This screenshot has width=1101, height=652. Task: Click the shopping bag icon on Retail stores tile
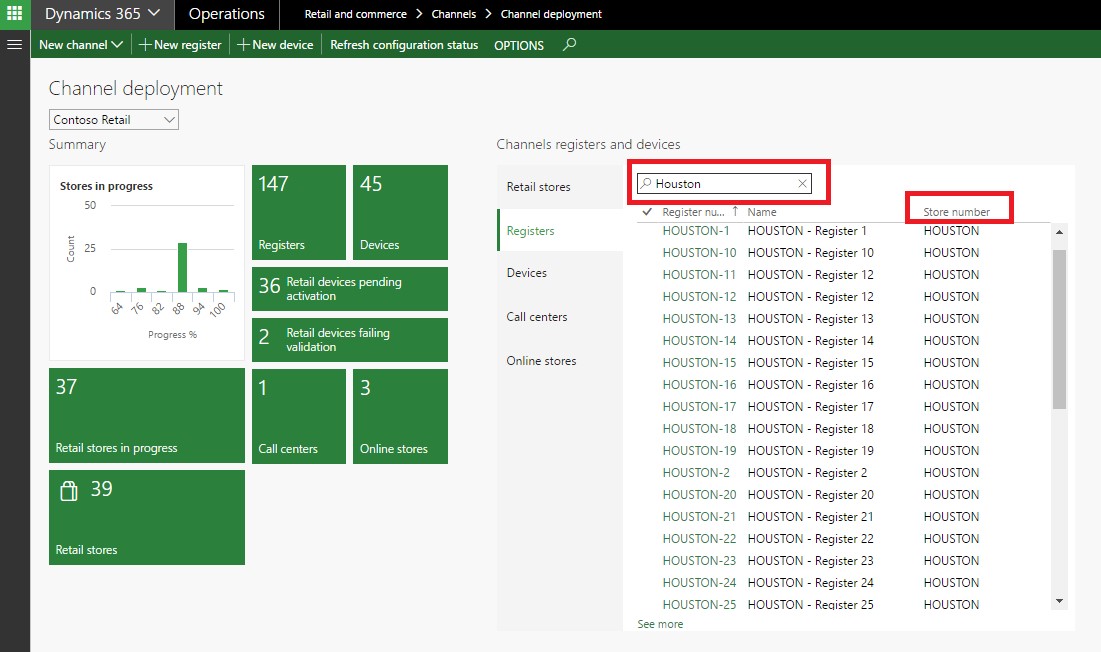pyautogui.click(x=69, y=490)
